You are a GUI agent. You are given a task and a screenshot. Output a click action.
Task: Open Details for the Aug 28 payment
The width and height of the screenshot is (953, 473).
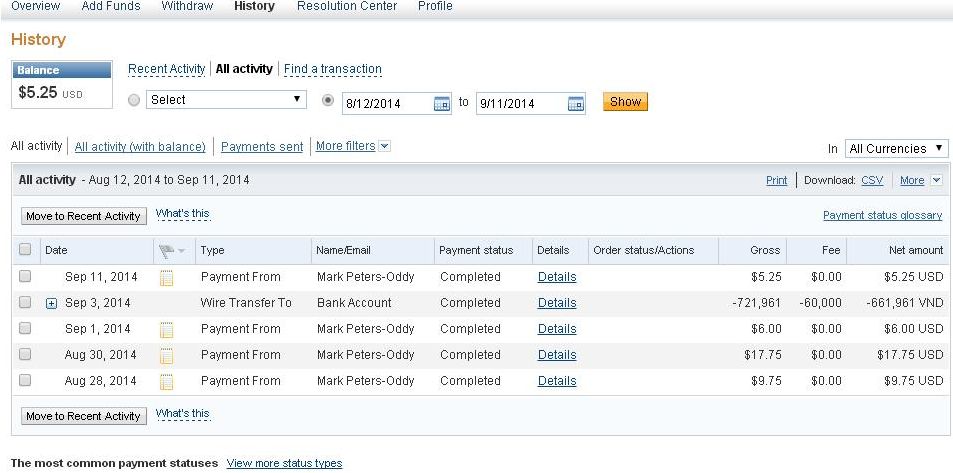557,381
